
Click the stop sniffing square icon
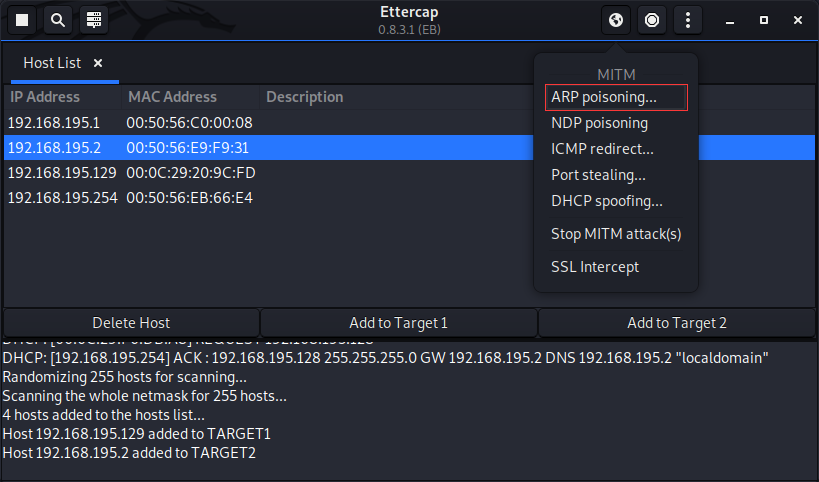(22, 20)
